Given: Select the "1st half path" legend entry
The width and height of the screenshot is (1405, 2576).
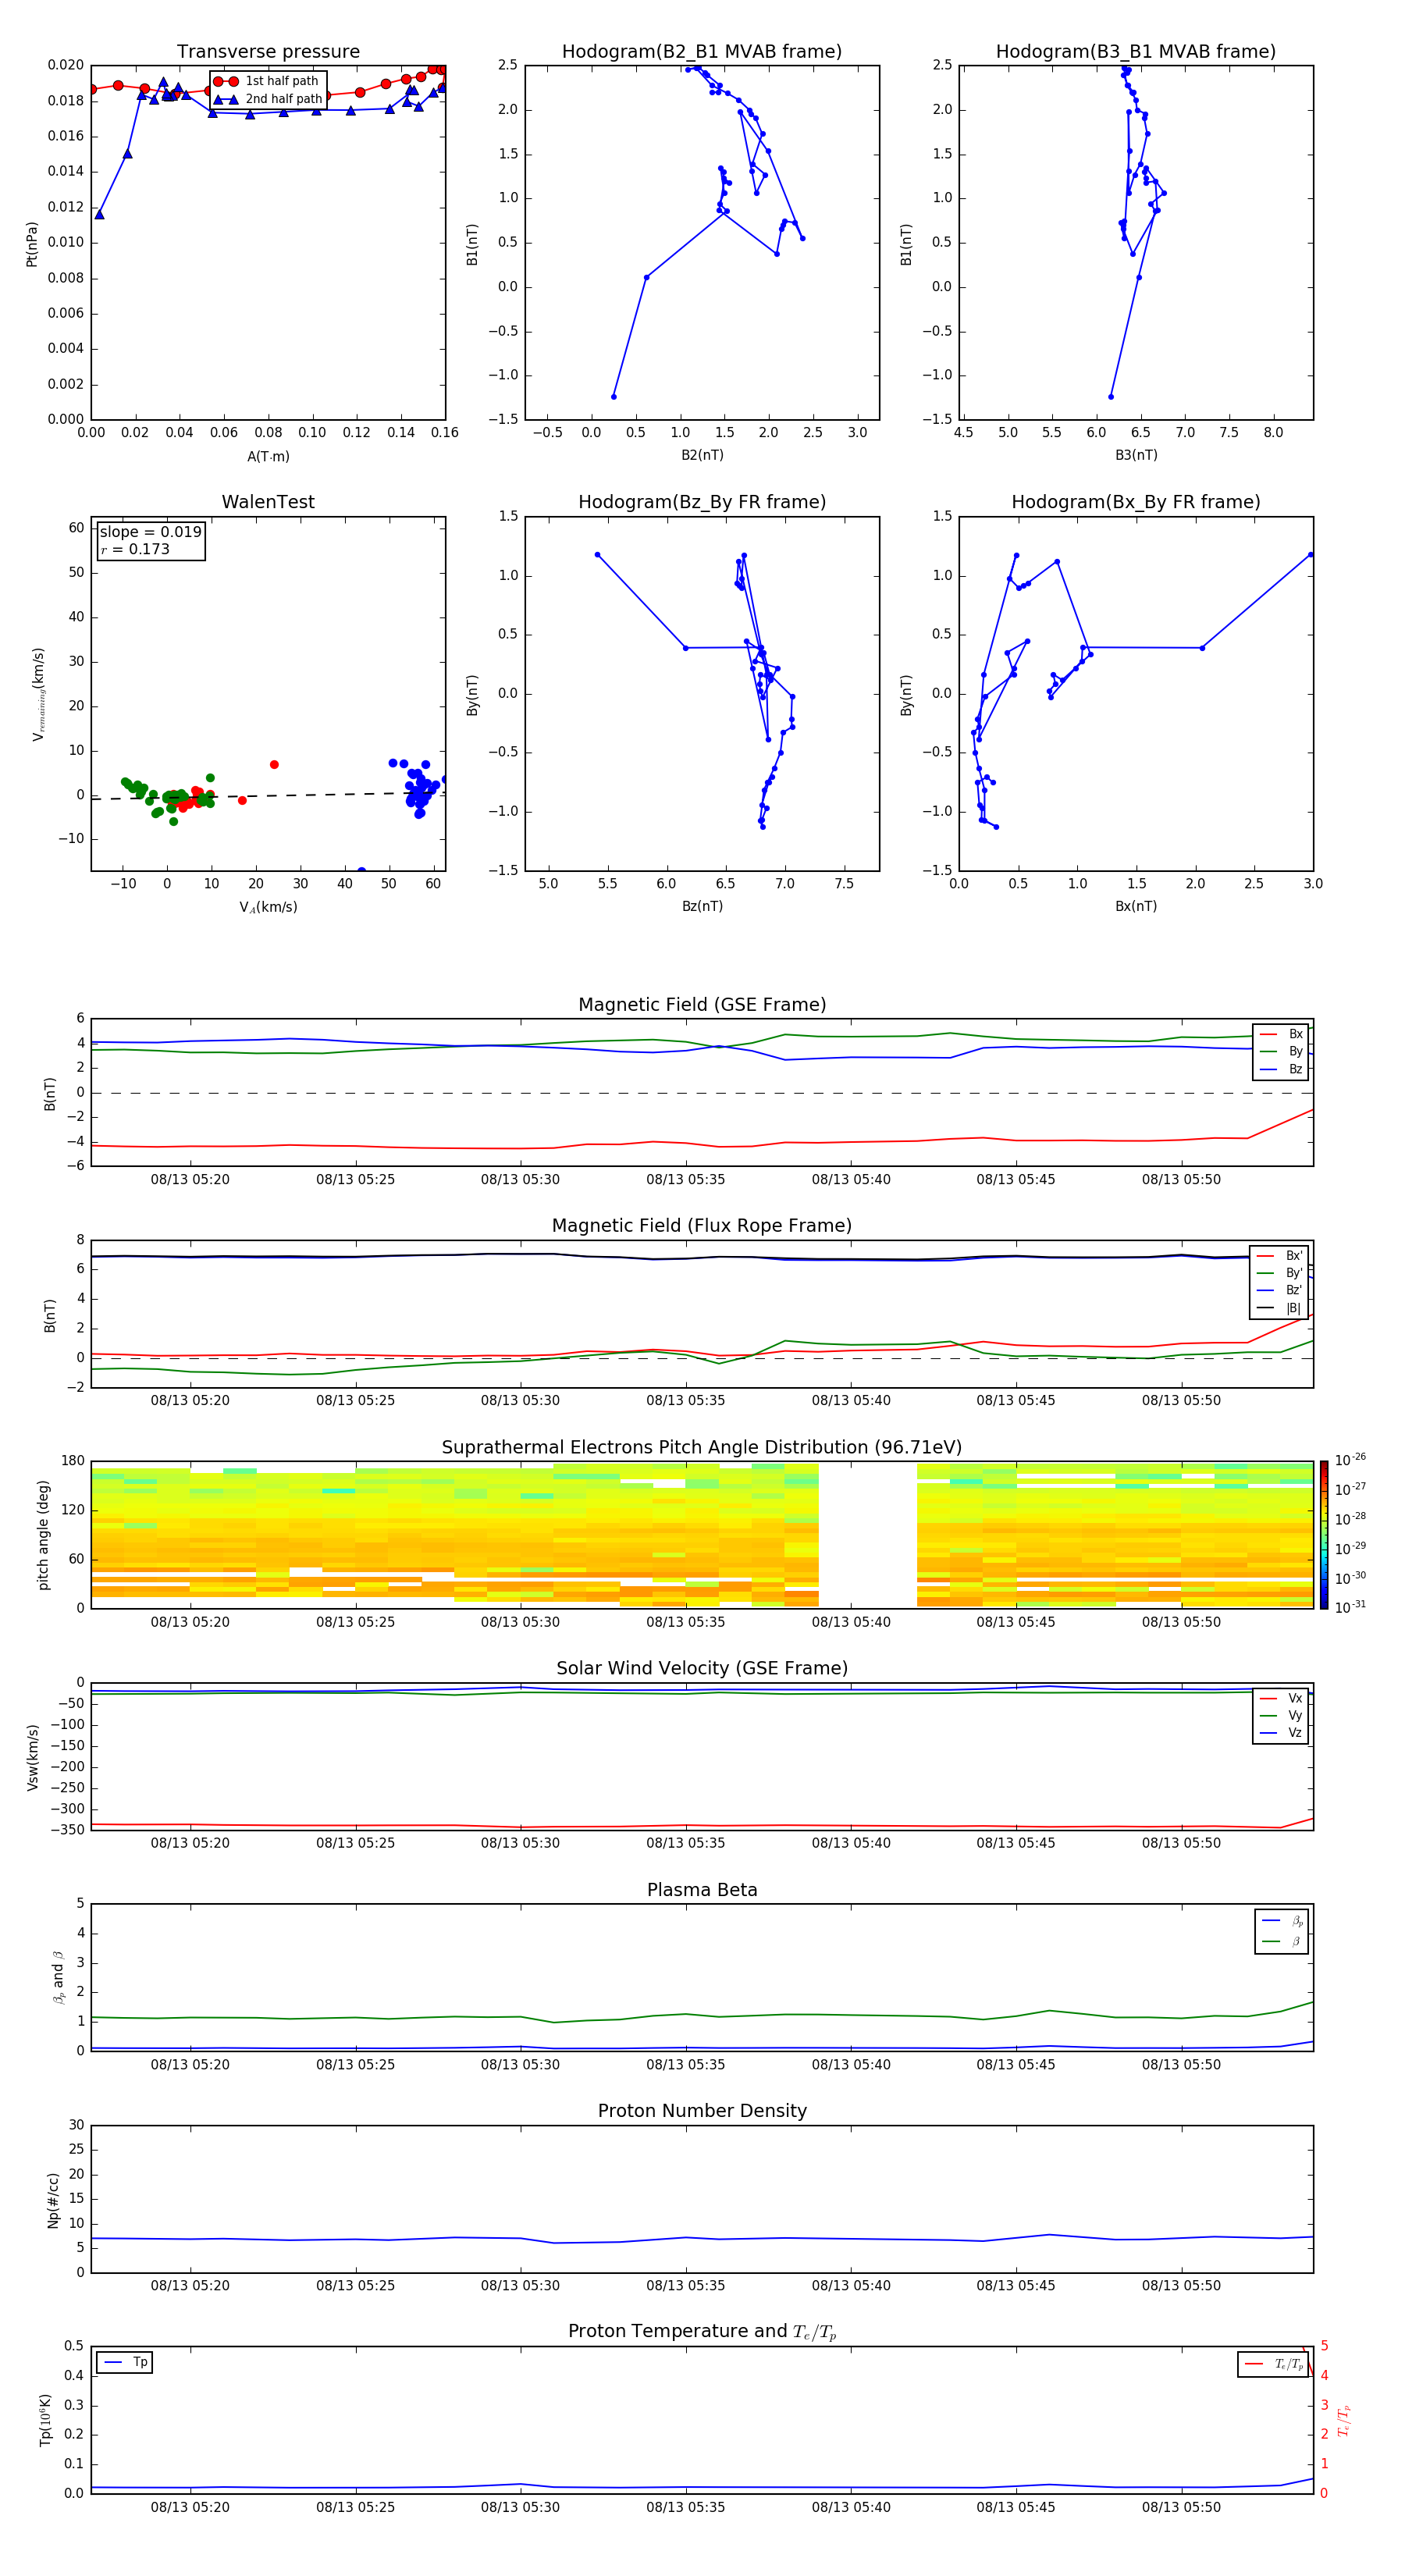Looking at the screenshot, I should click(268, 81).
